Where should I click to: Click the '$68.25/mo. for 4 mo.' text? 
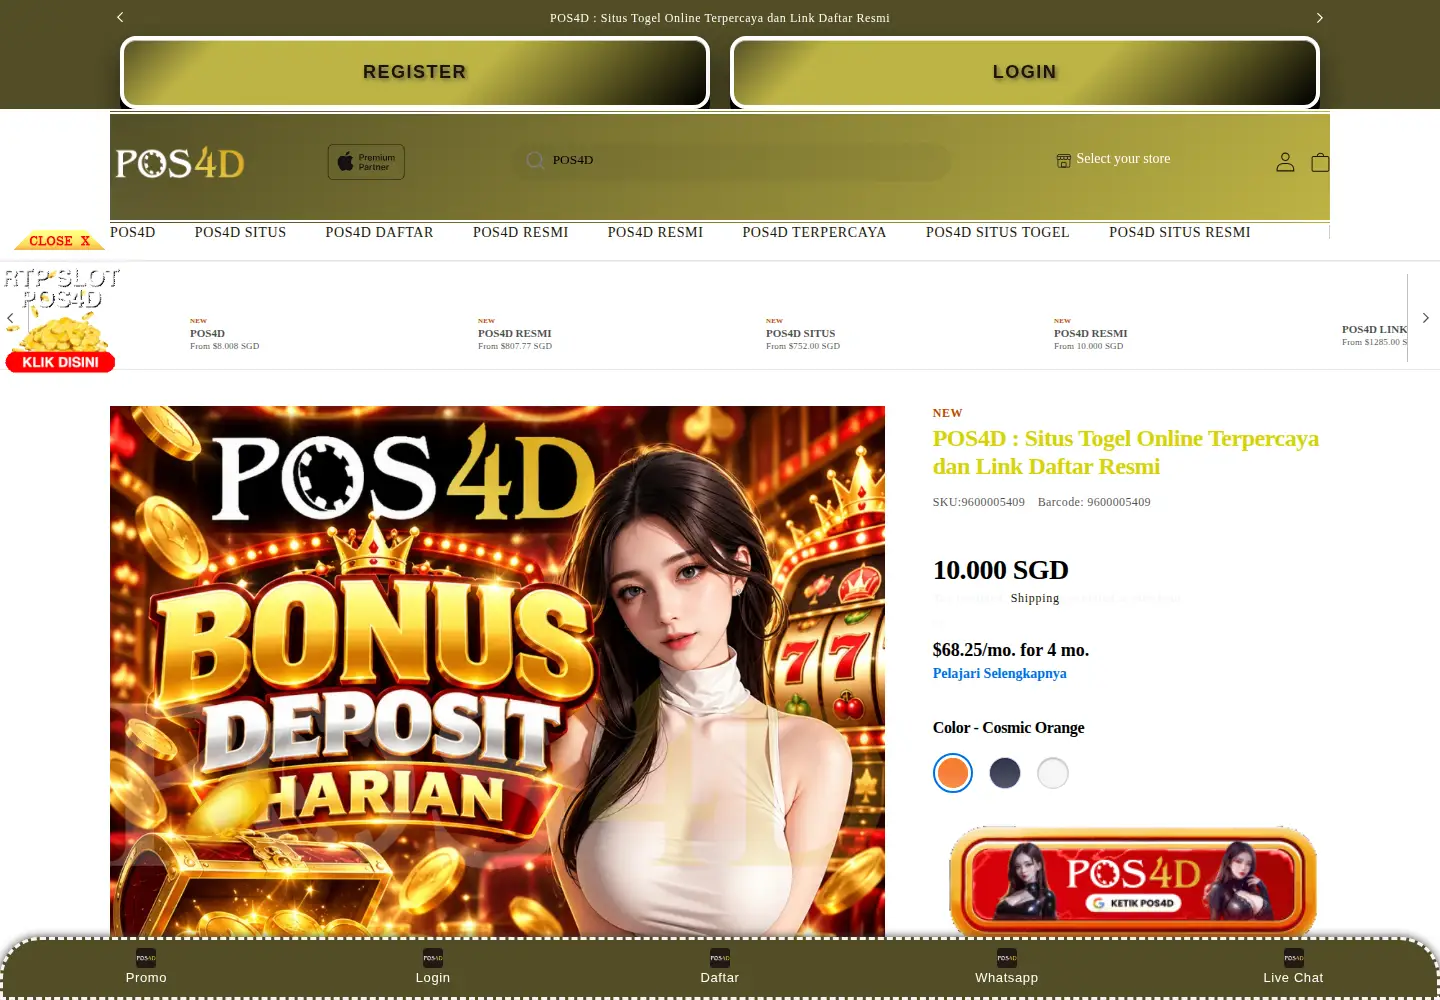[x=1011, y=650]
